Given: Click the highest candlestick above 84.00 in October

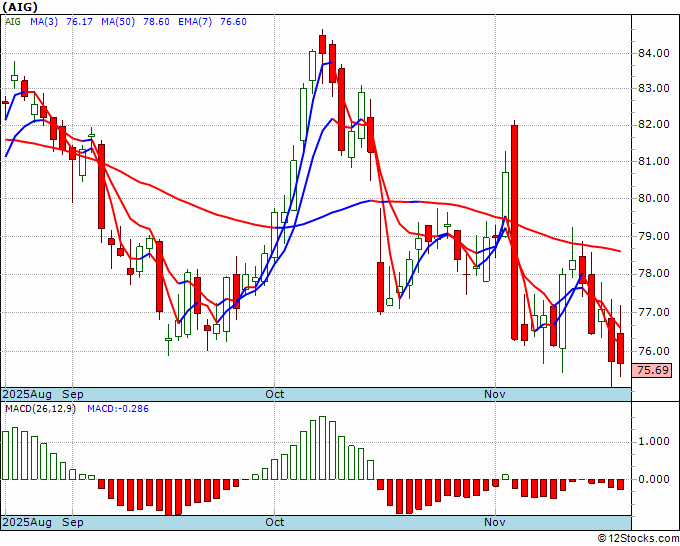Looking at the screenshot, I should [x=323, y=44].
